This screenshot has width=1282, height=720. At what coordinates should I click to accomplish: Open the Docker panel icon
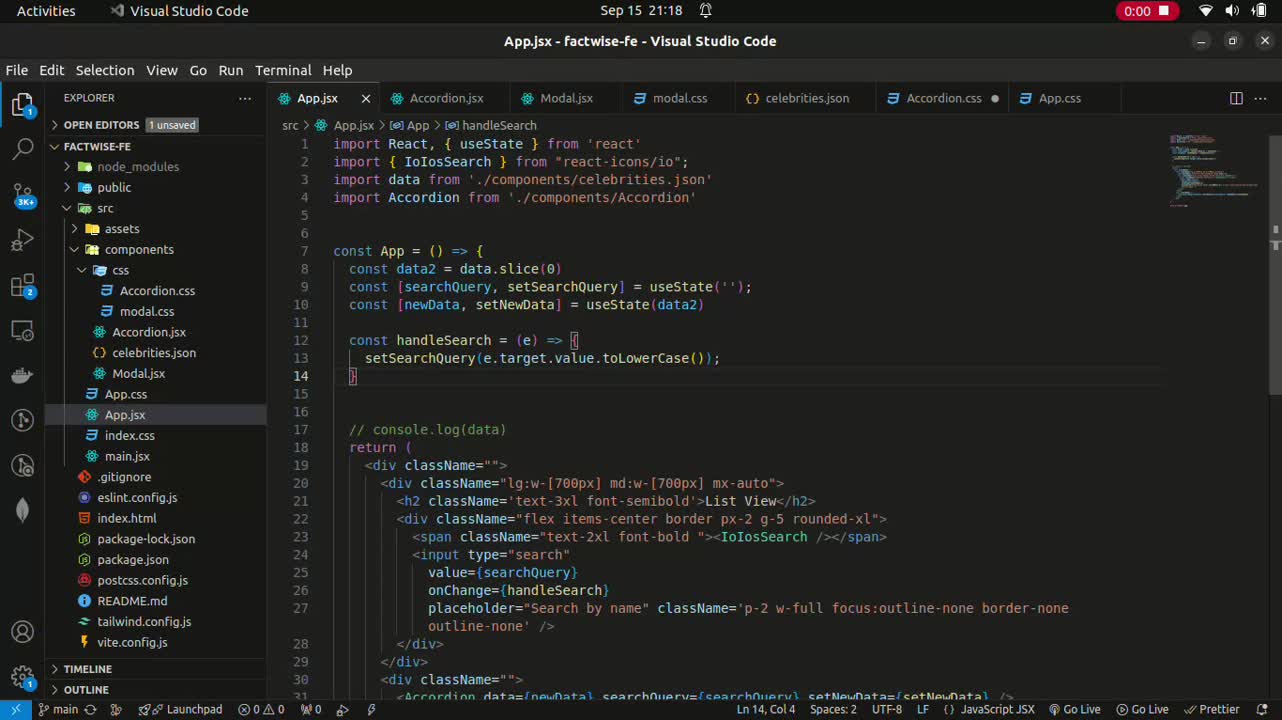point(22,376)
